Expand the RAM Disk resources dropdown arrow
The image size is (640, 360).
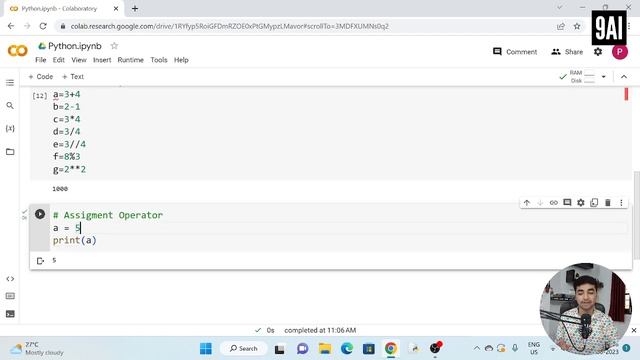(x=603, y=77)
